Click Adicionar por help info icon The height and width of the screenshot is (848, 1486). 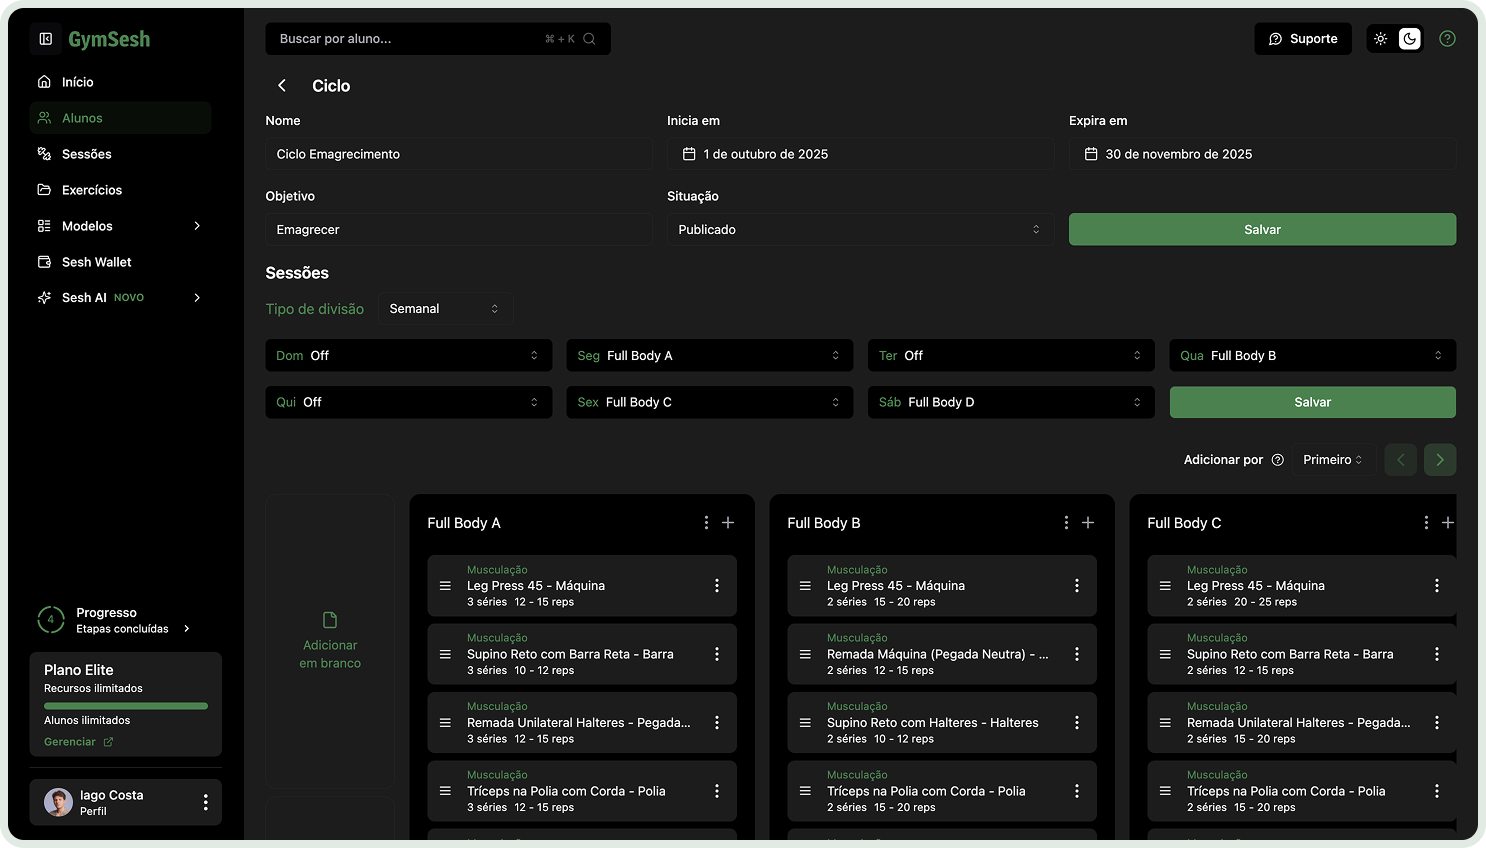(x=1277, y=460)
